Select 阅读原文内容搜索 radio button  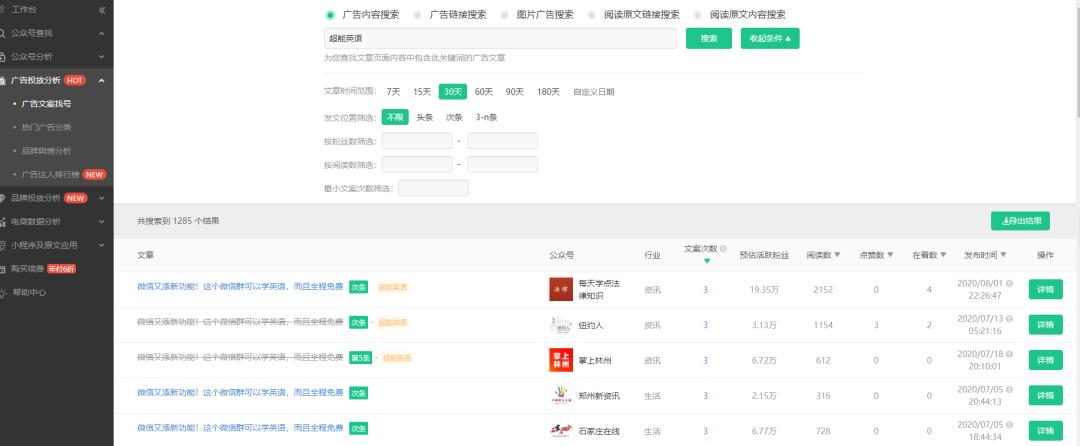coord(698,14)
